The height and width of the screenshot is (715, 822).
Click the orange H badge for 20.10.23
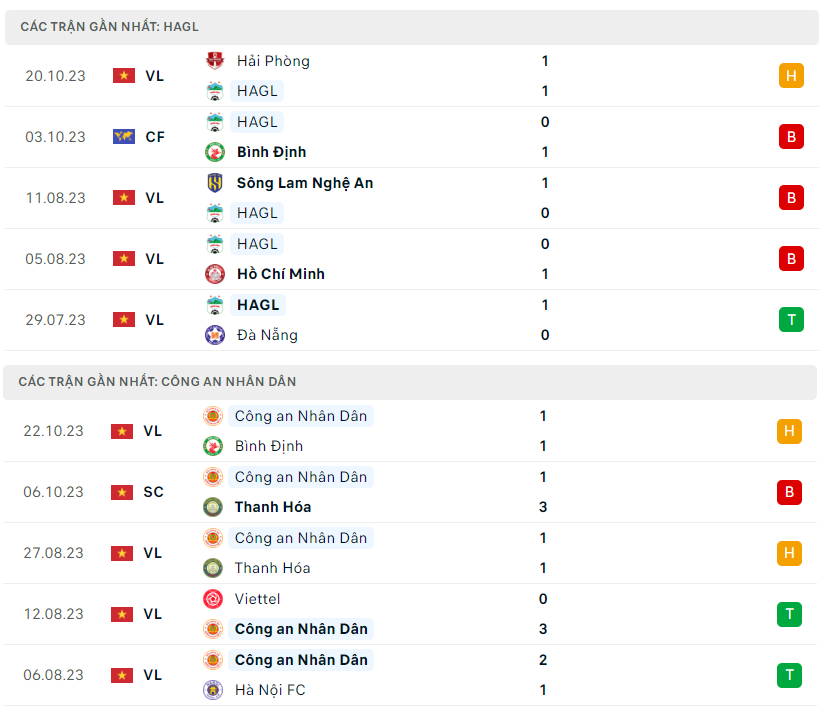tap(791, 75)
